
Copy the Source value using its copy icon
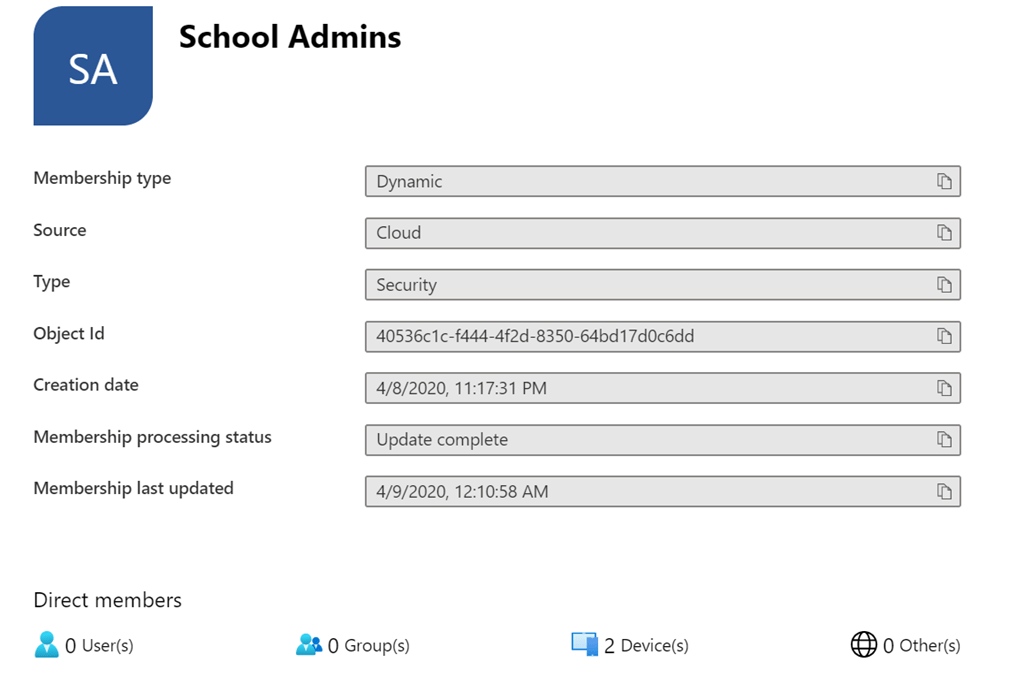[x=944, y=233]
